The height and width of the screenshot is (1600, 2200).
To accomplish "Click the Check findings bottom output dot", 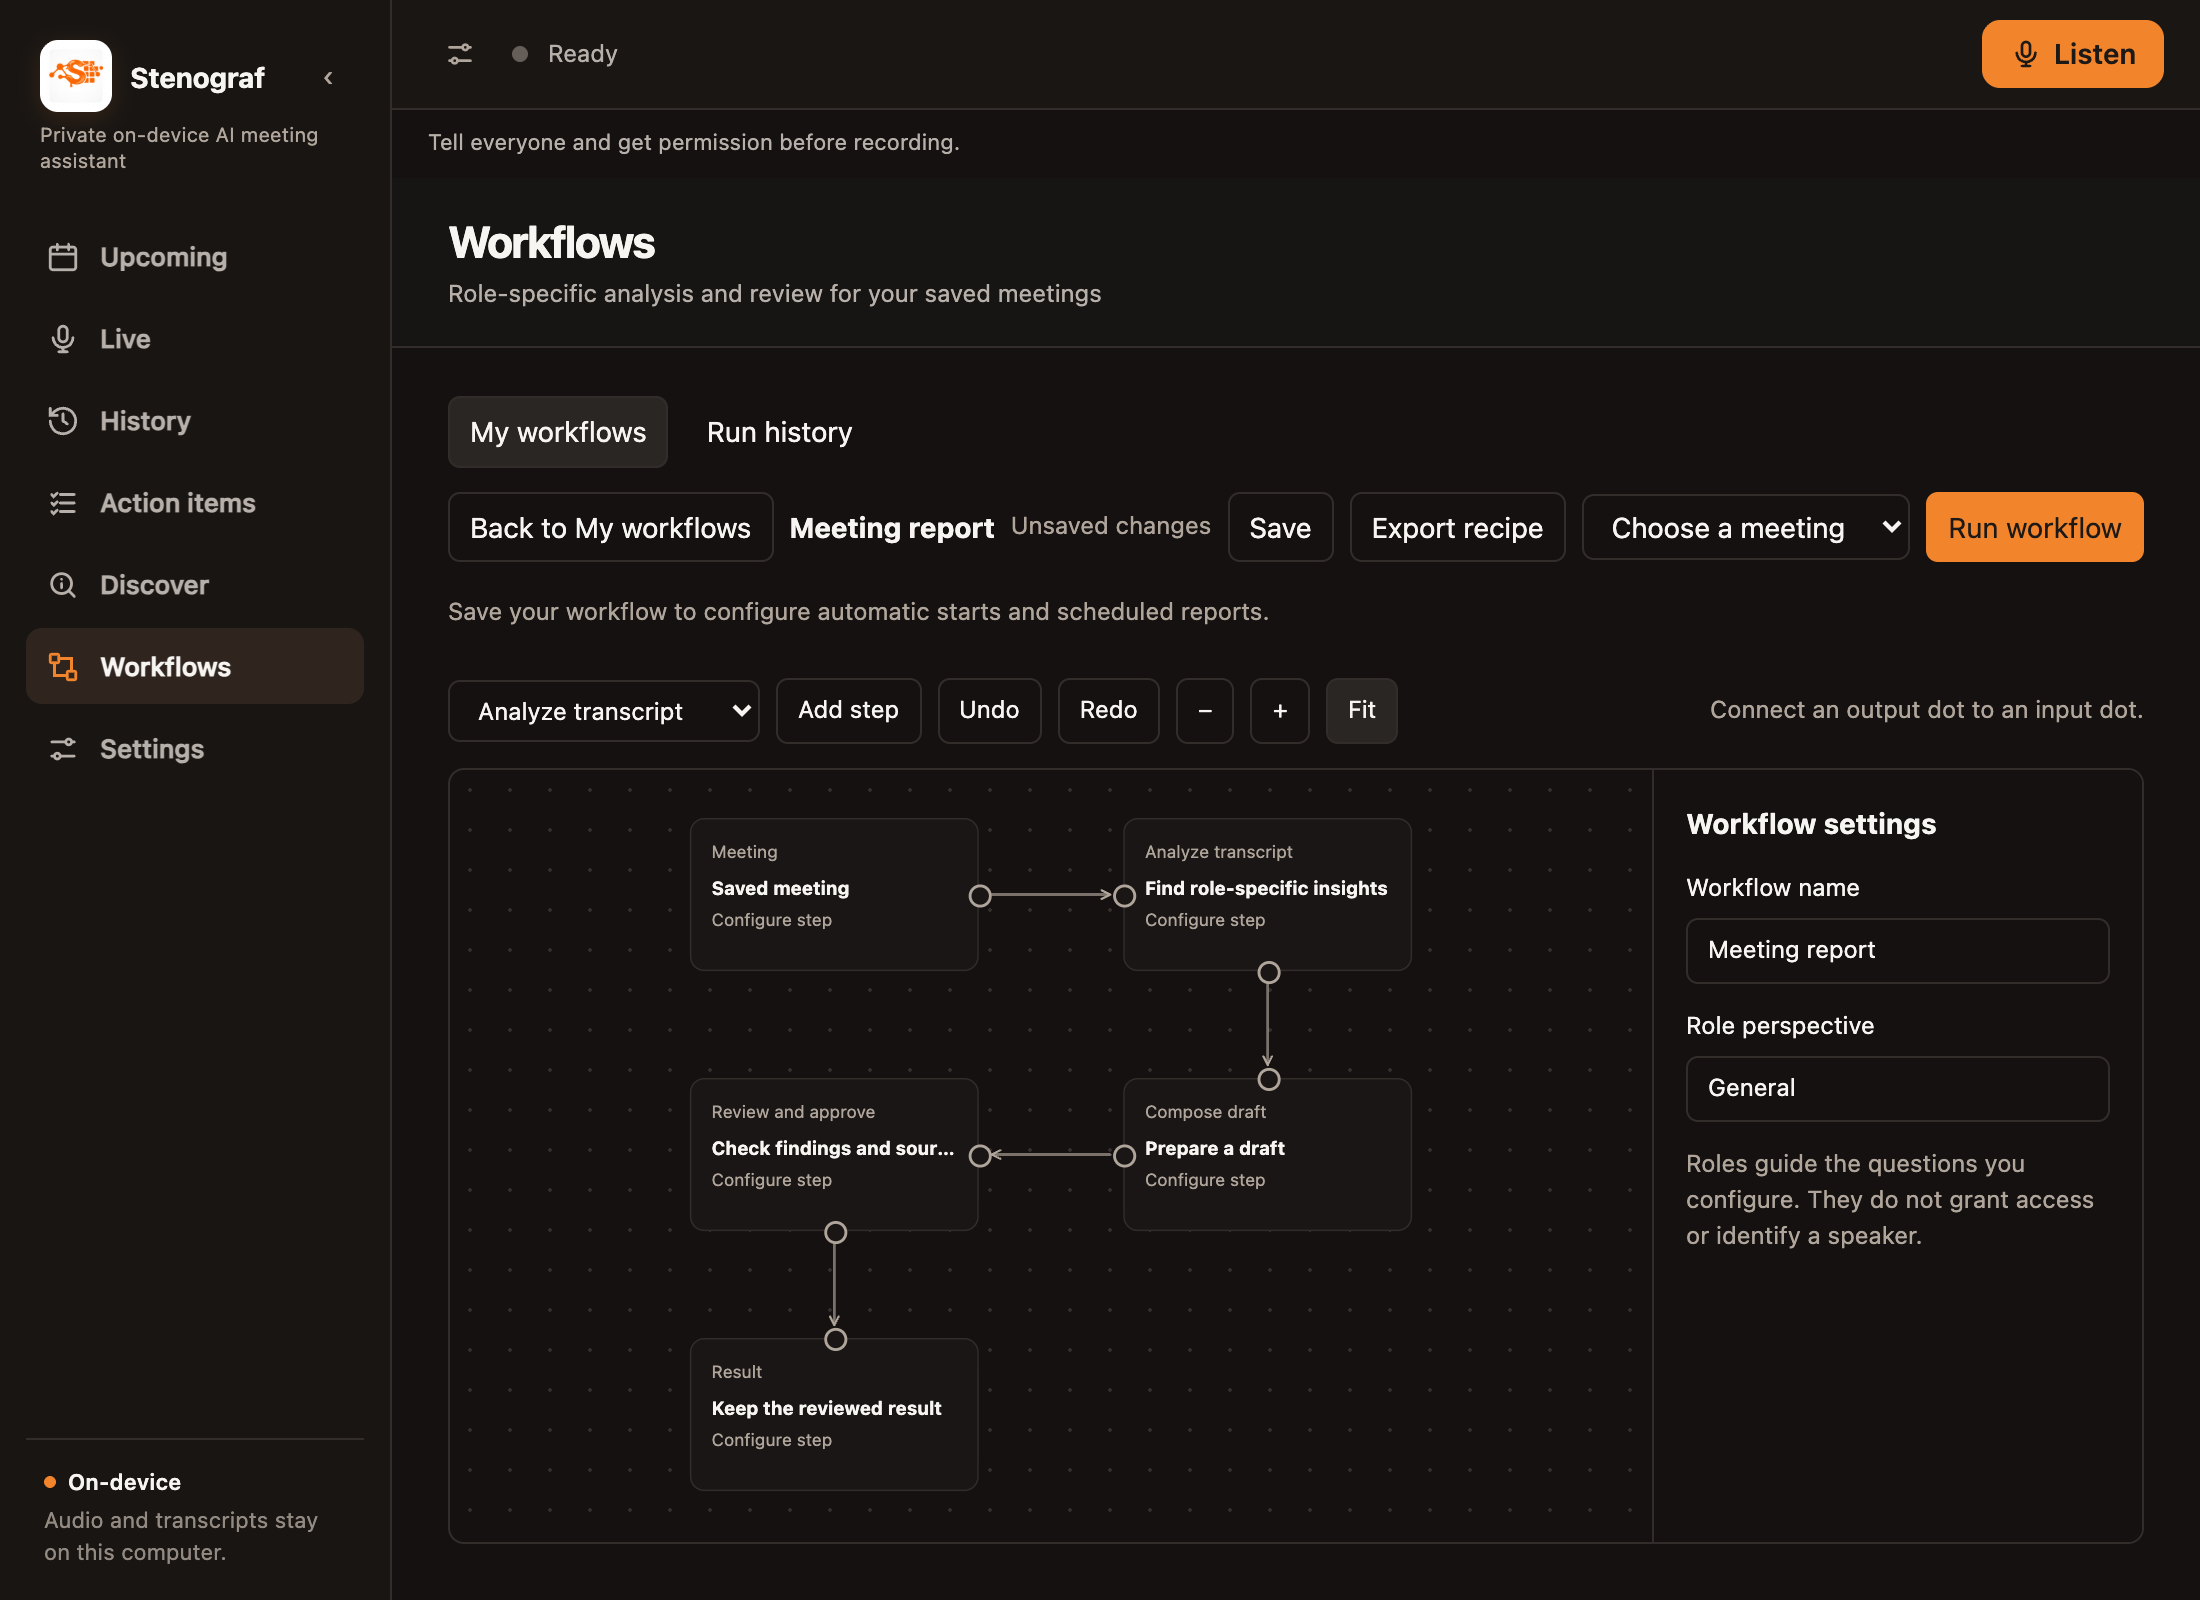I will [x=835, y=1232].
